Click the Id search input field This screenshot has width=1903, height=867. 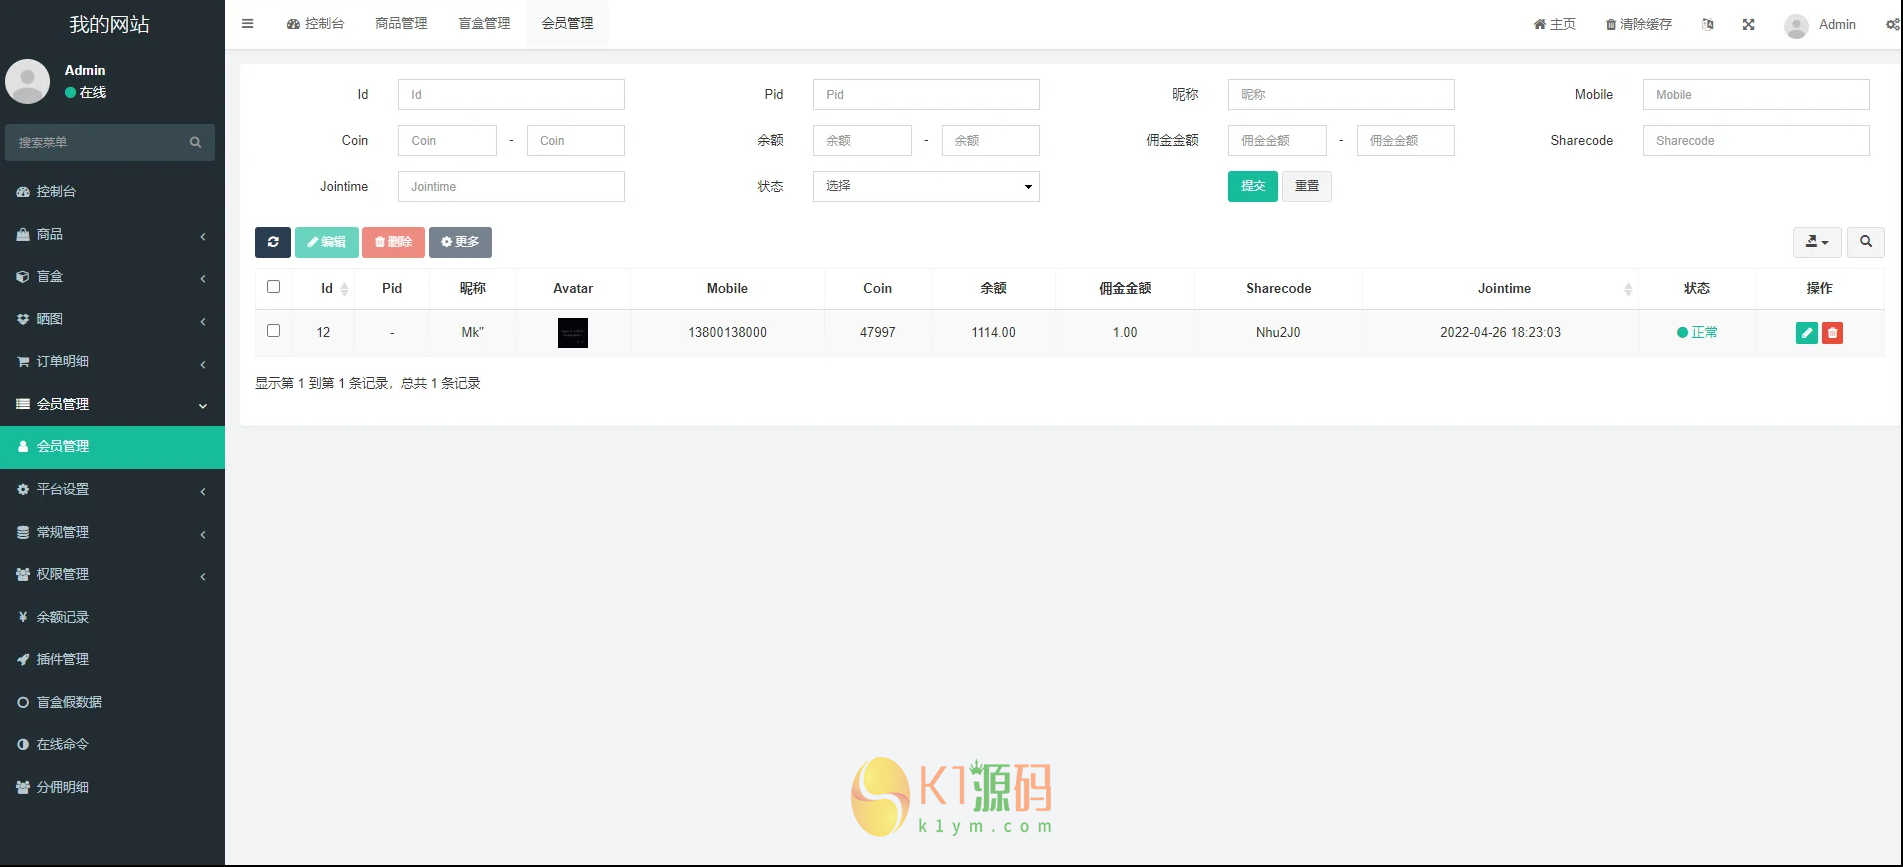tap(511, 95)
